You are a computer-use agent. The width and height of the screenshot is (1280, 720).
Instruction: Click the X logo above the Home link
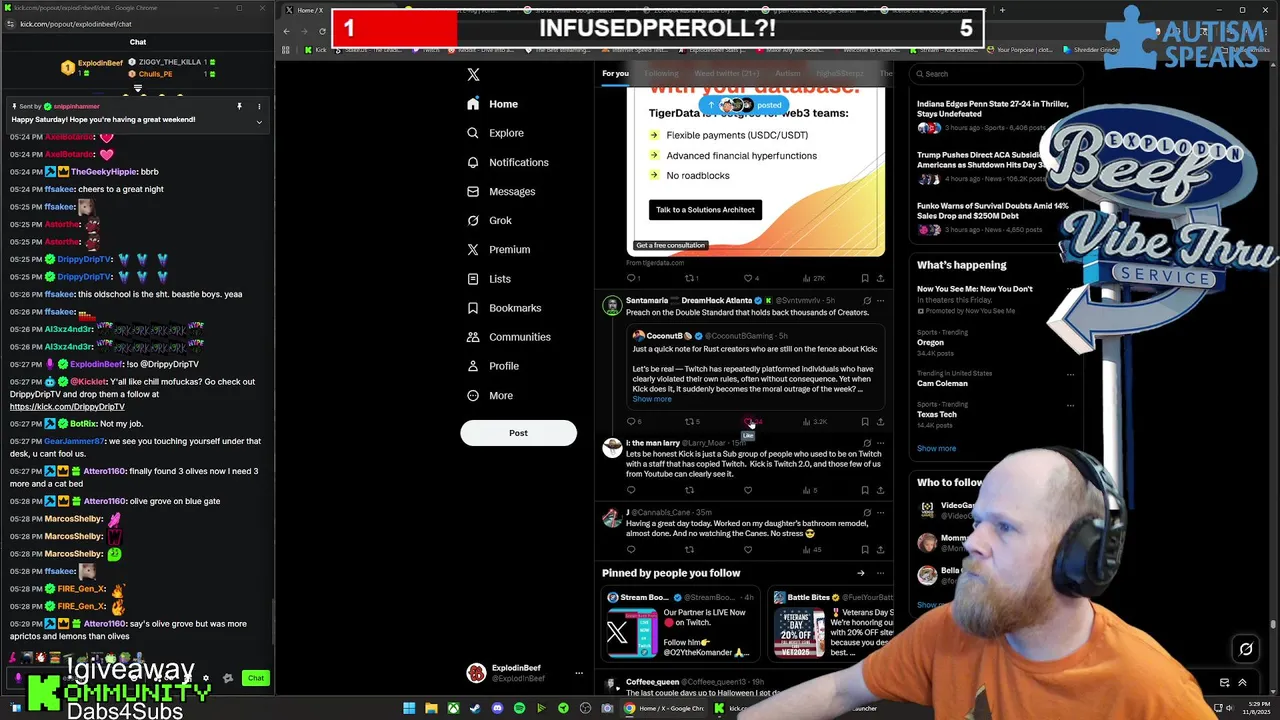point(473,75)
